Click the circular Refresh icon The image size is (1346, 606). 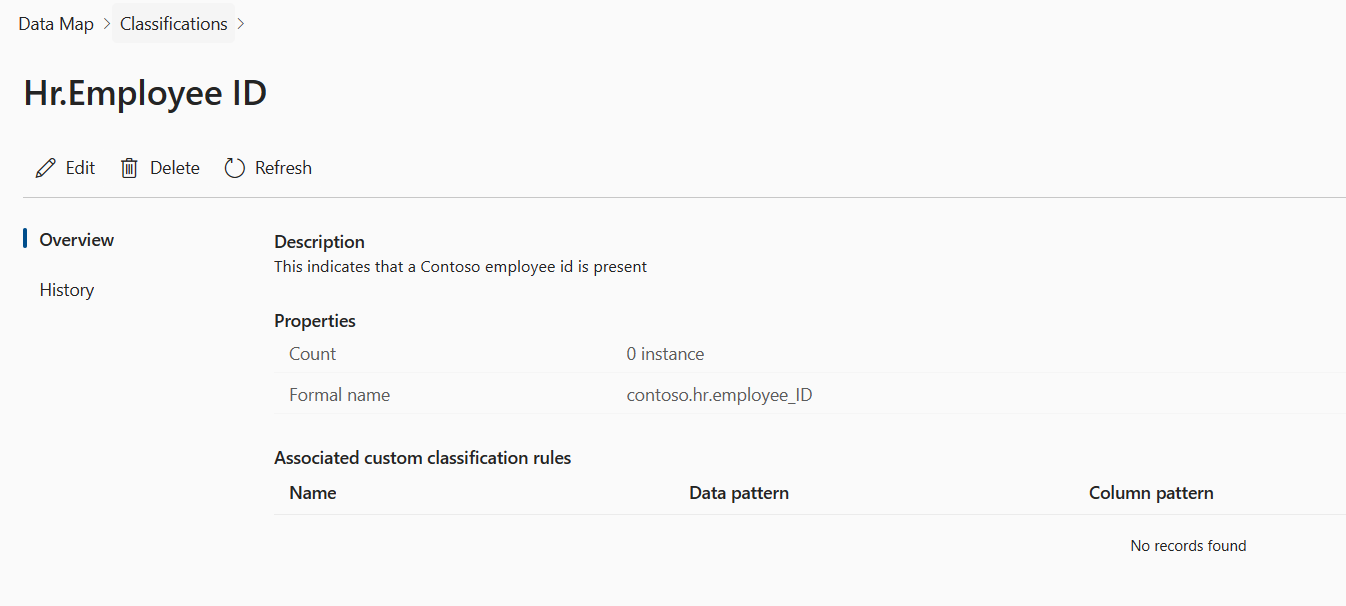tap(234, 168)
